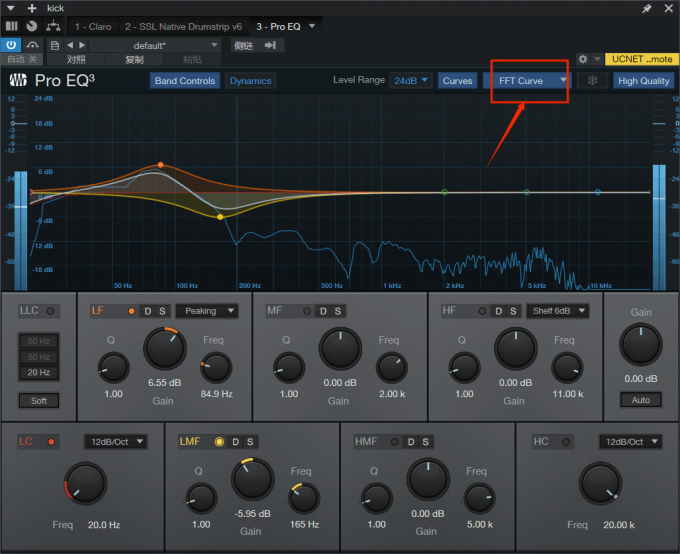This screenshot has height=554, width=680.
Task: Enable the MF band activation dot
Action: pos(307,311)
